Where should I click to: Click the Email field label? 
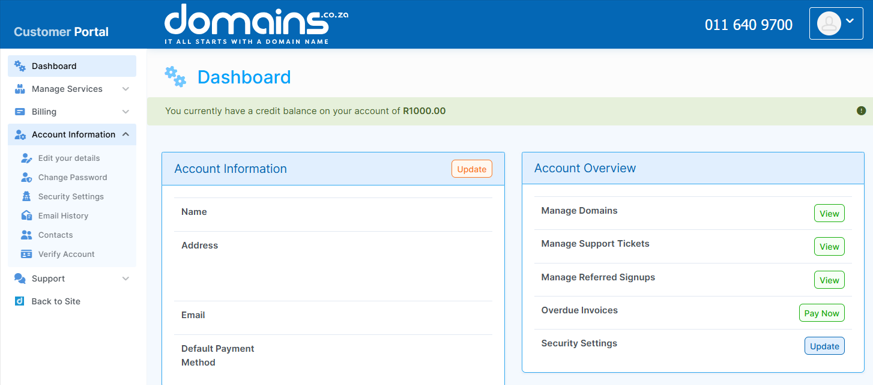193,315
